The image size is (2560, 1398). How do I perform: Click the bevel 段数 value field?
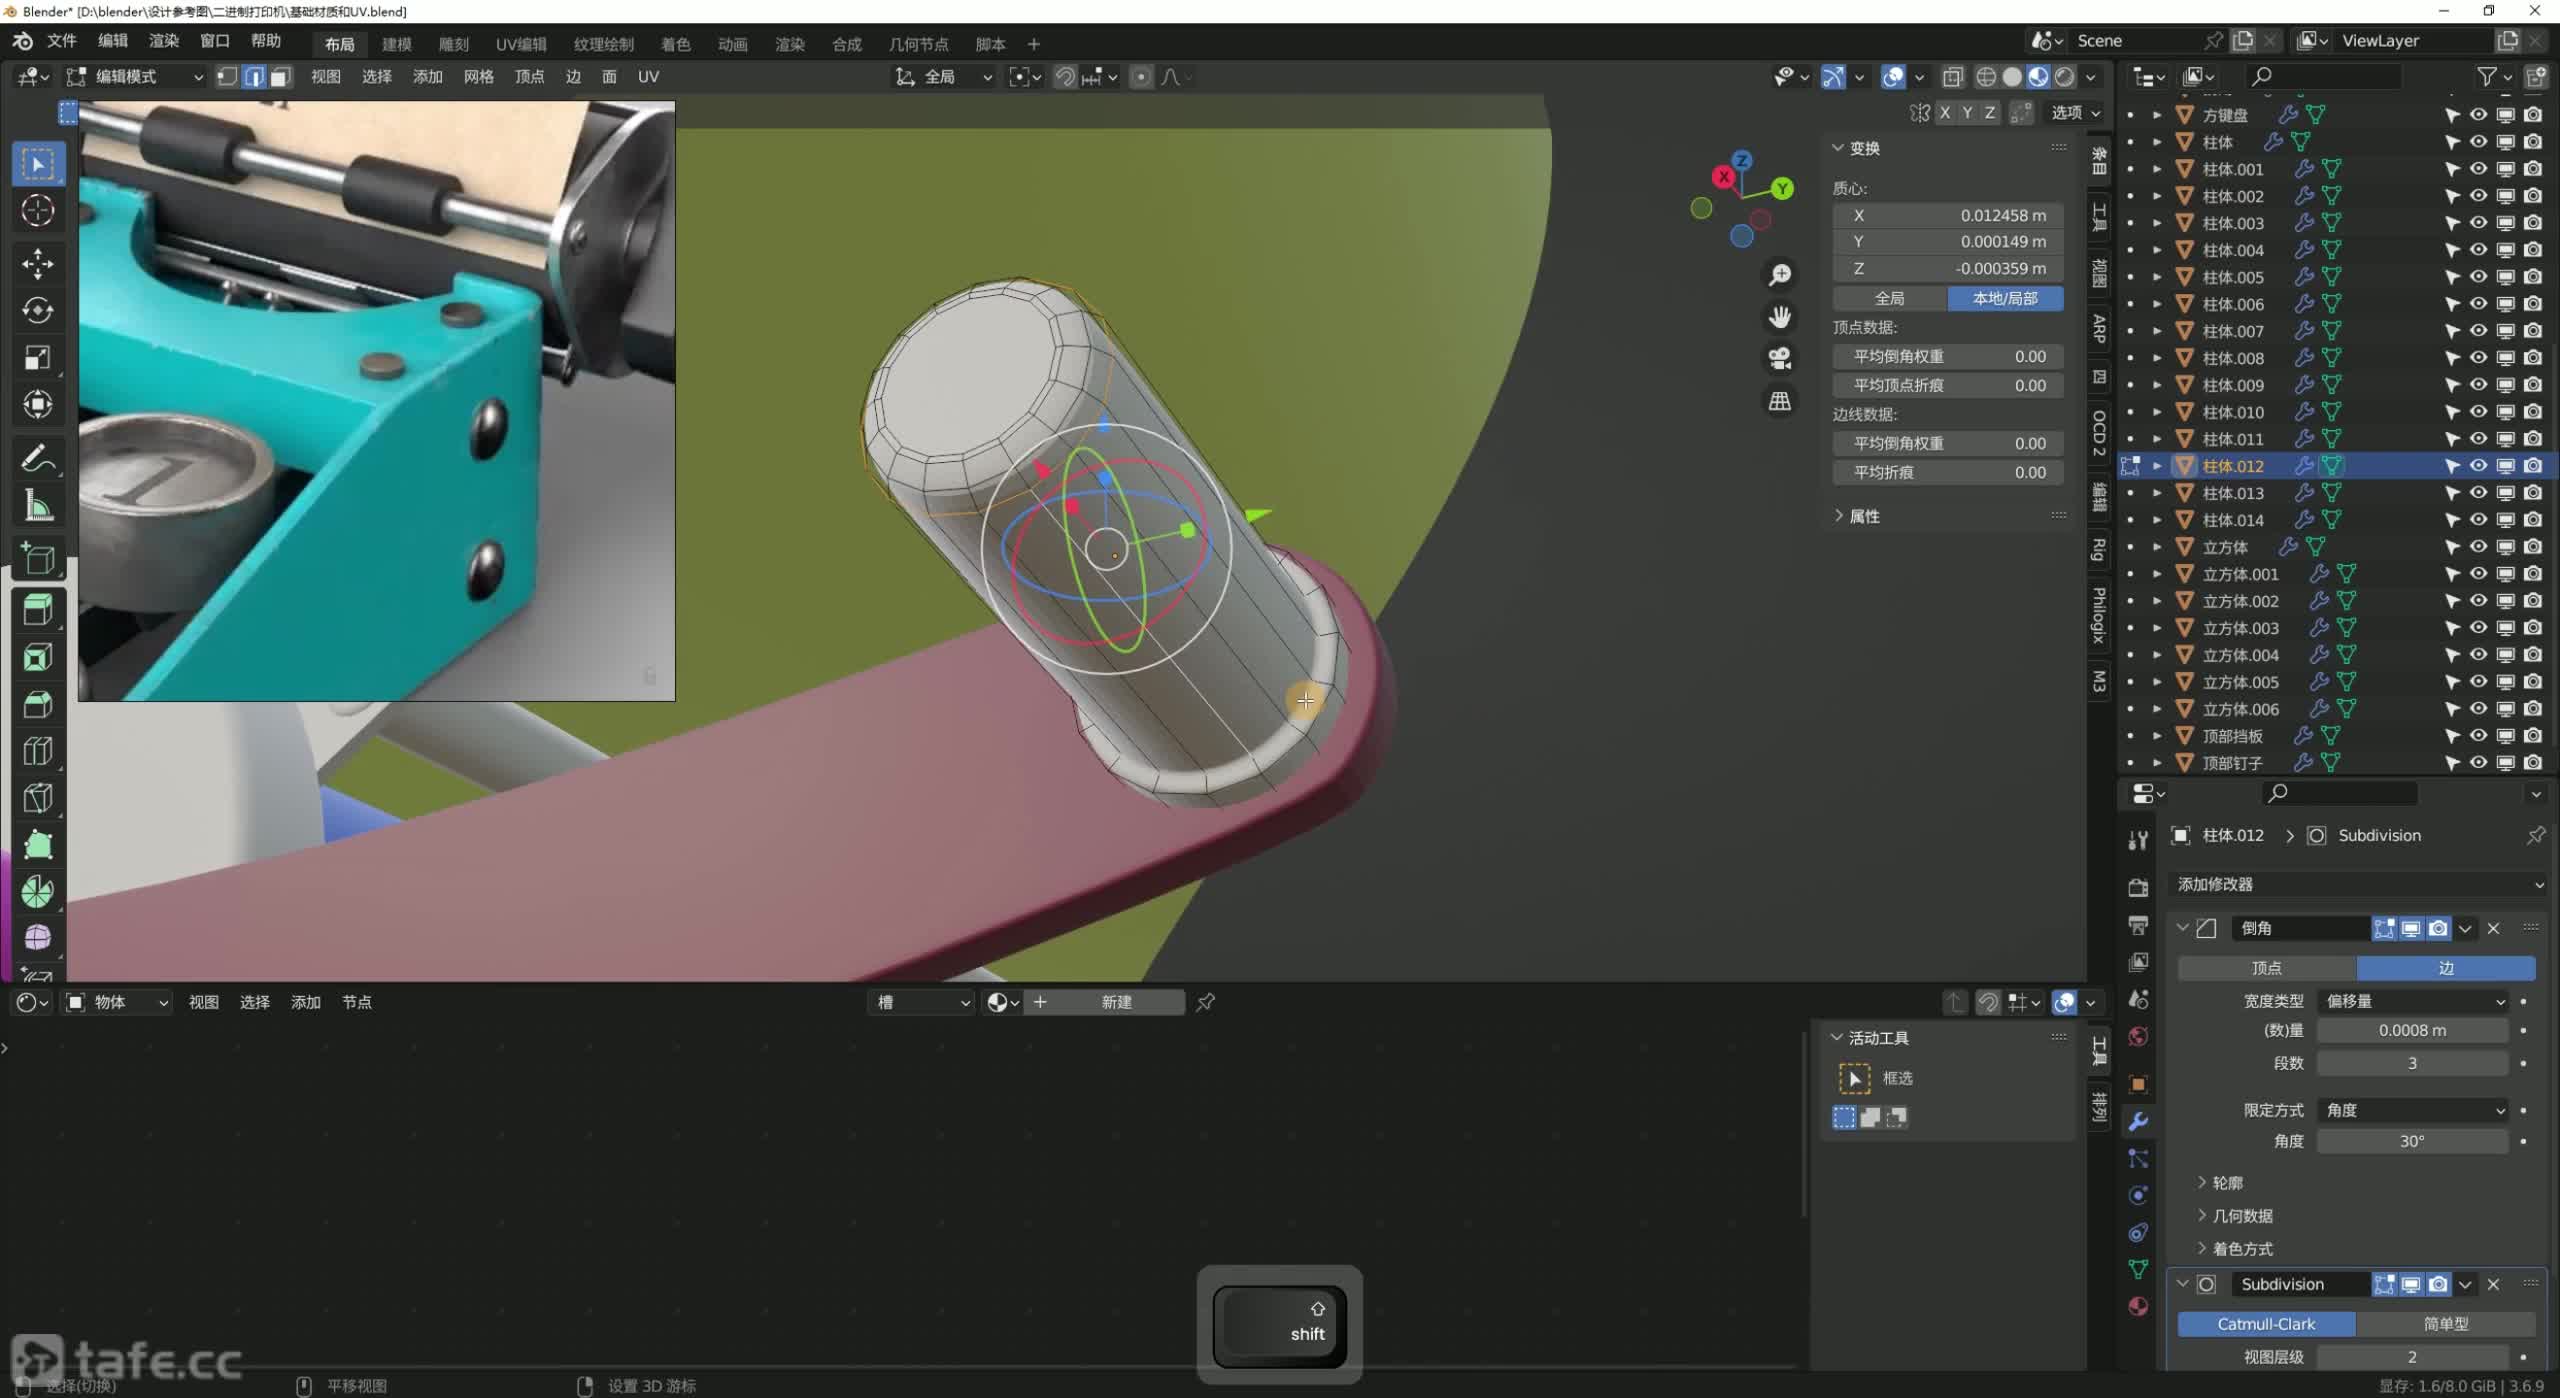pyautogui.click(x=2411, y=1063)
